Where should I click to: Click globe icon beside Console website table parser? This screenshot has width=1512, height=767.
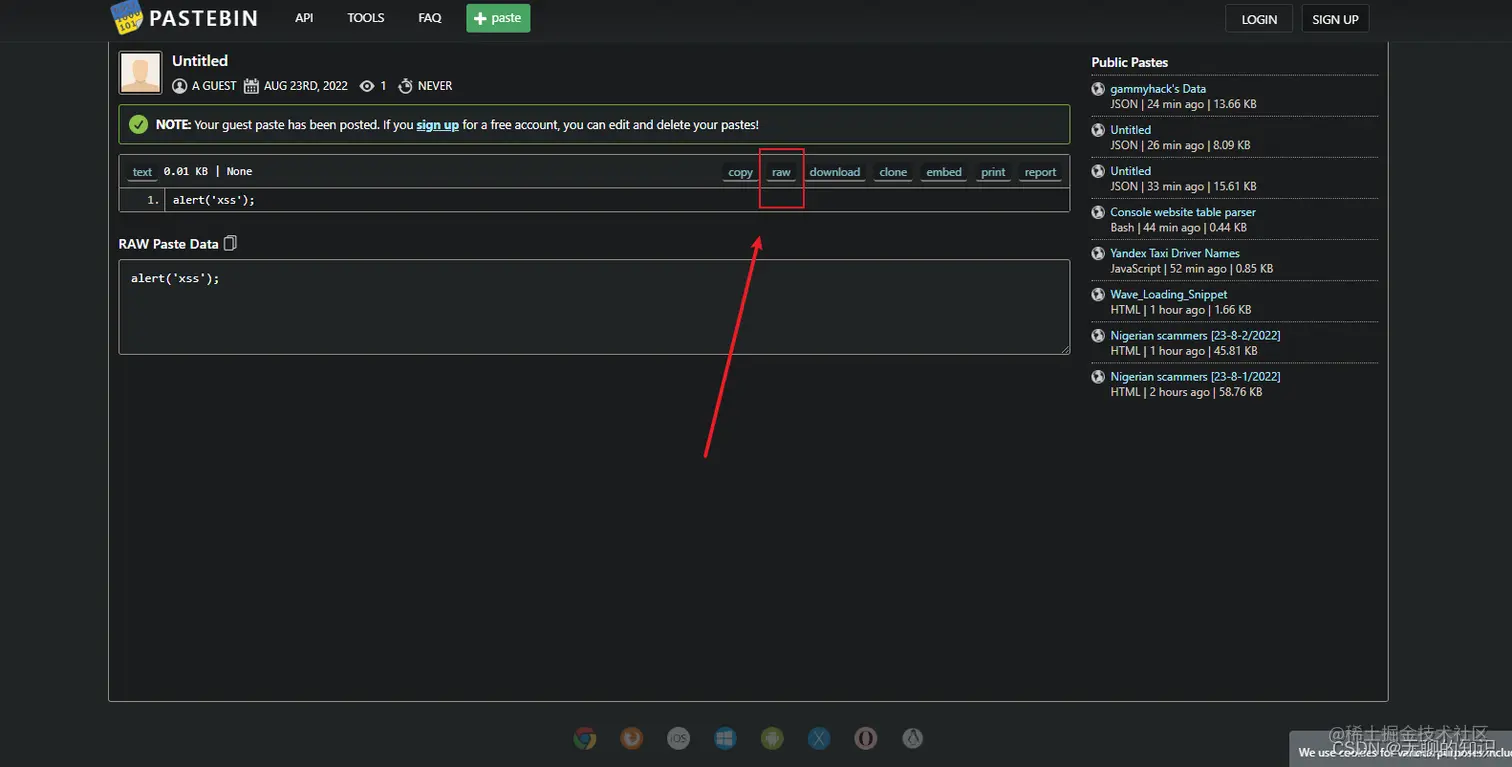(x=1099, y=212)
